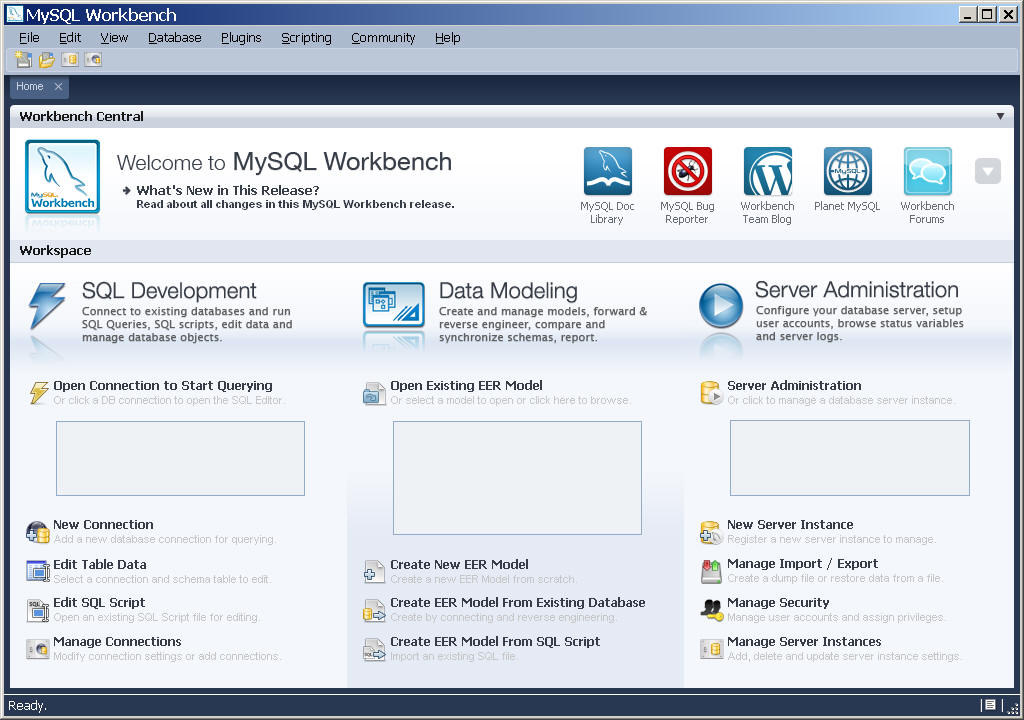Click the Ready status bar text
Image resolution: width=1024 pixels, height=720 pixels.
pyautogui.click(x=27, y=706)
